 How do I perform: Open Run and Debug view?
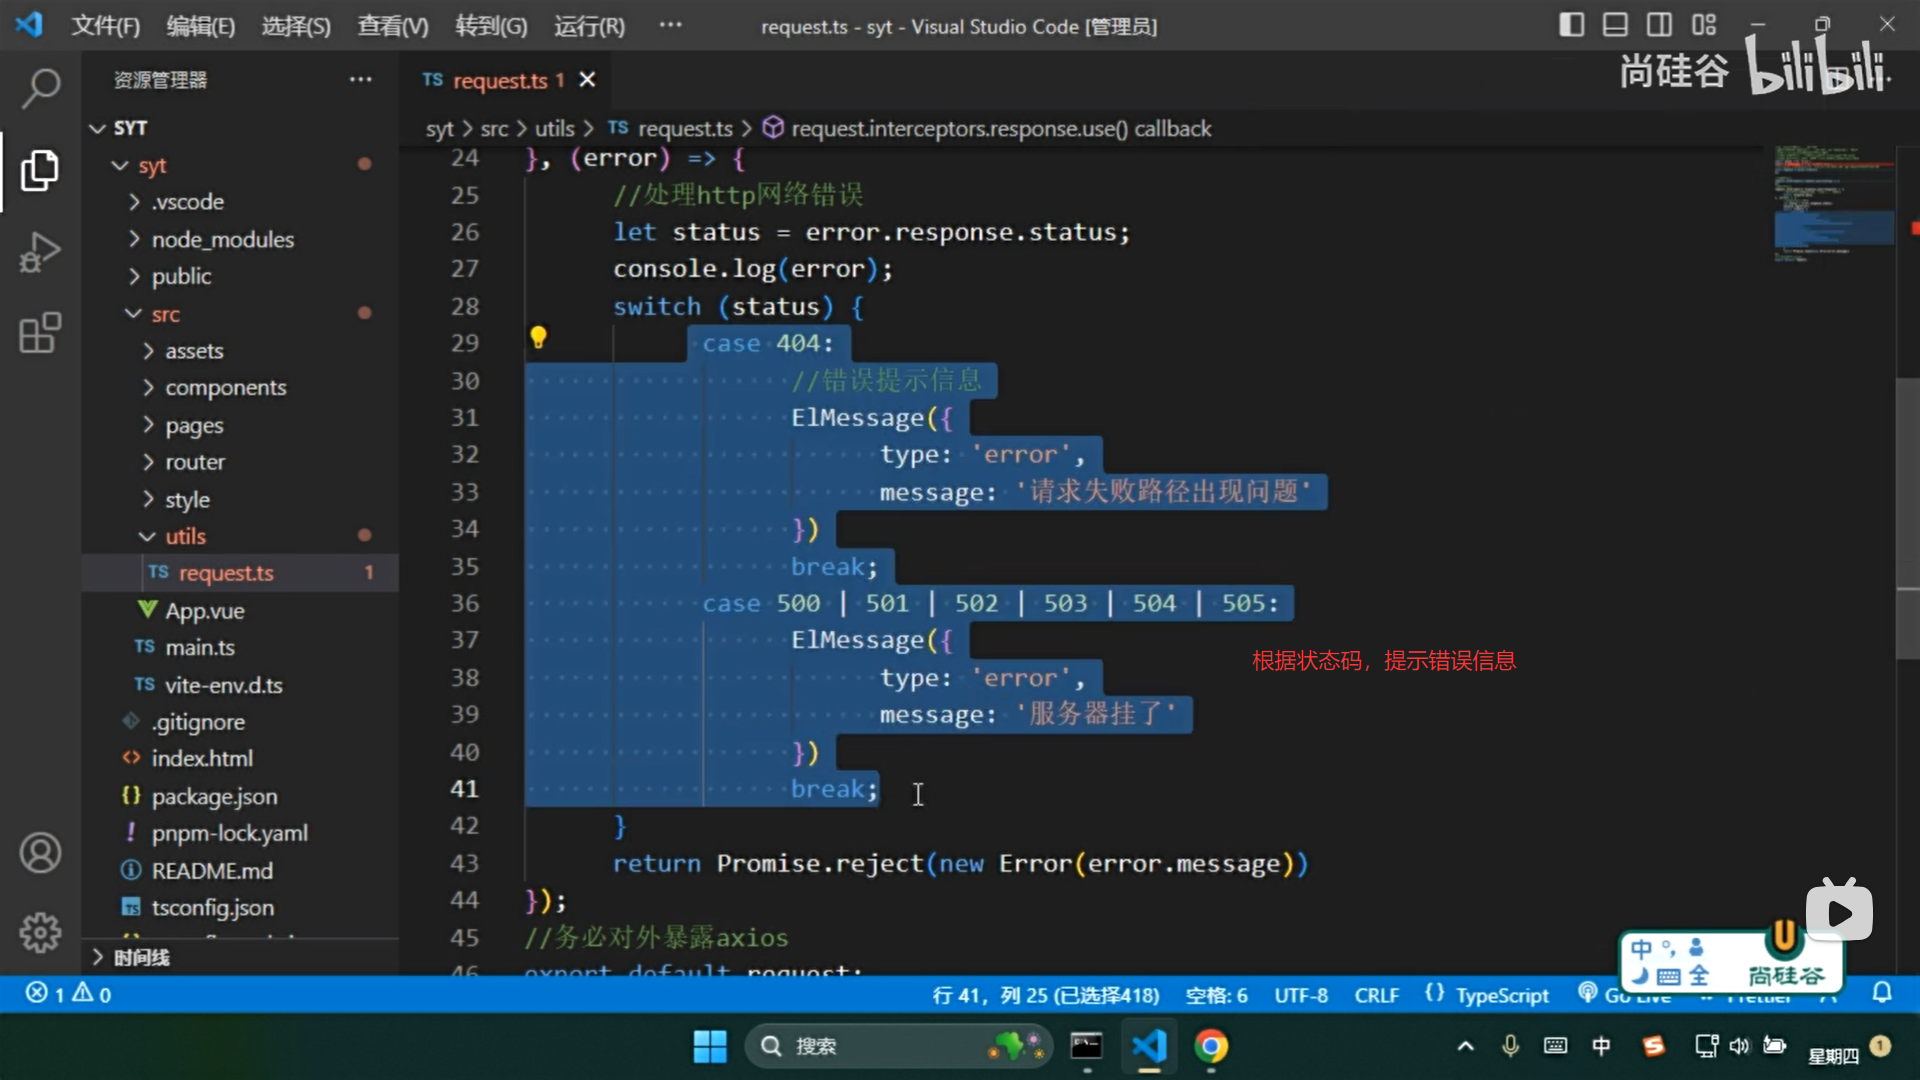[x=40, y=252]
